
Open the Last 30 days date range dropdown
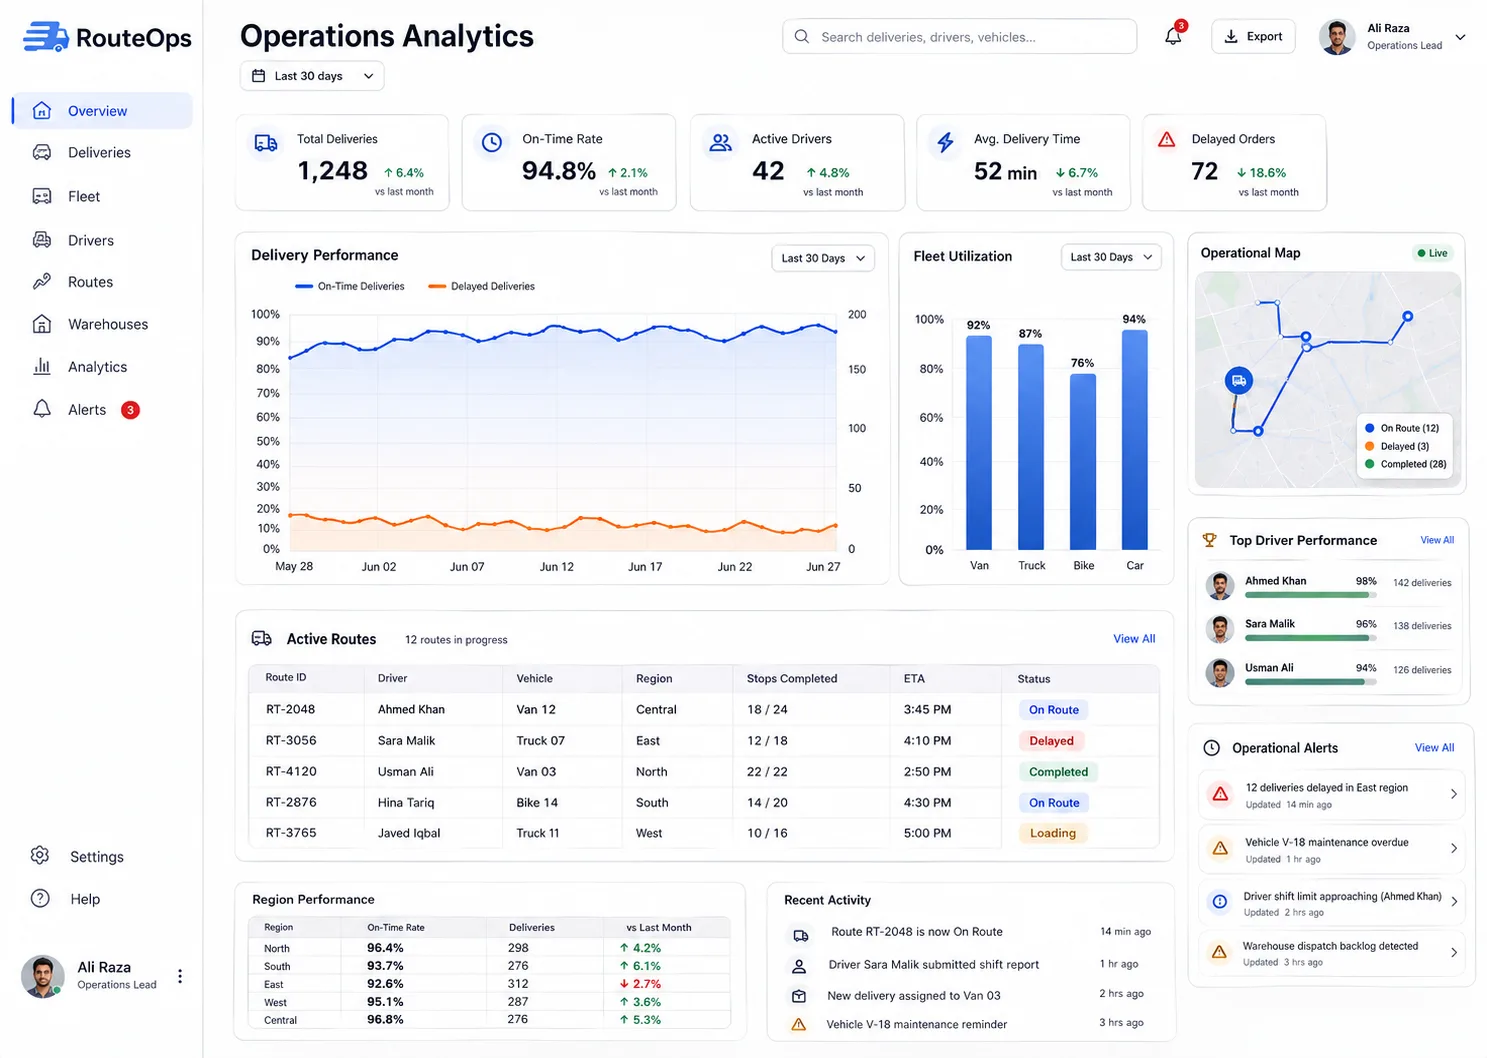(x=312, y=76)
